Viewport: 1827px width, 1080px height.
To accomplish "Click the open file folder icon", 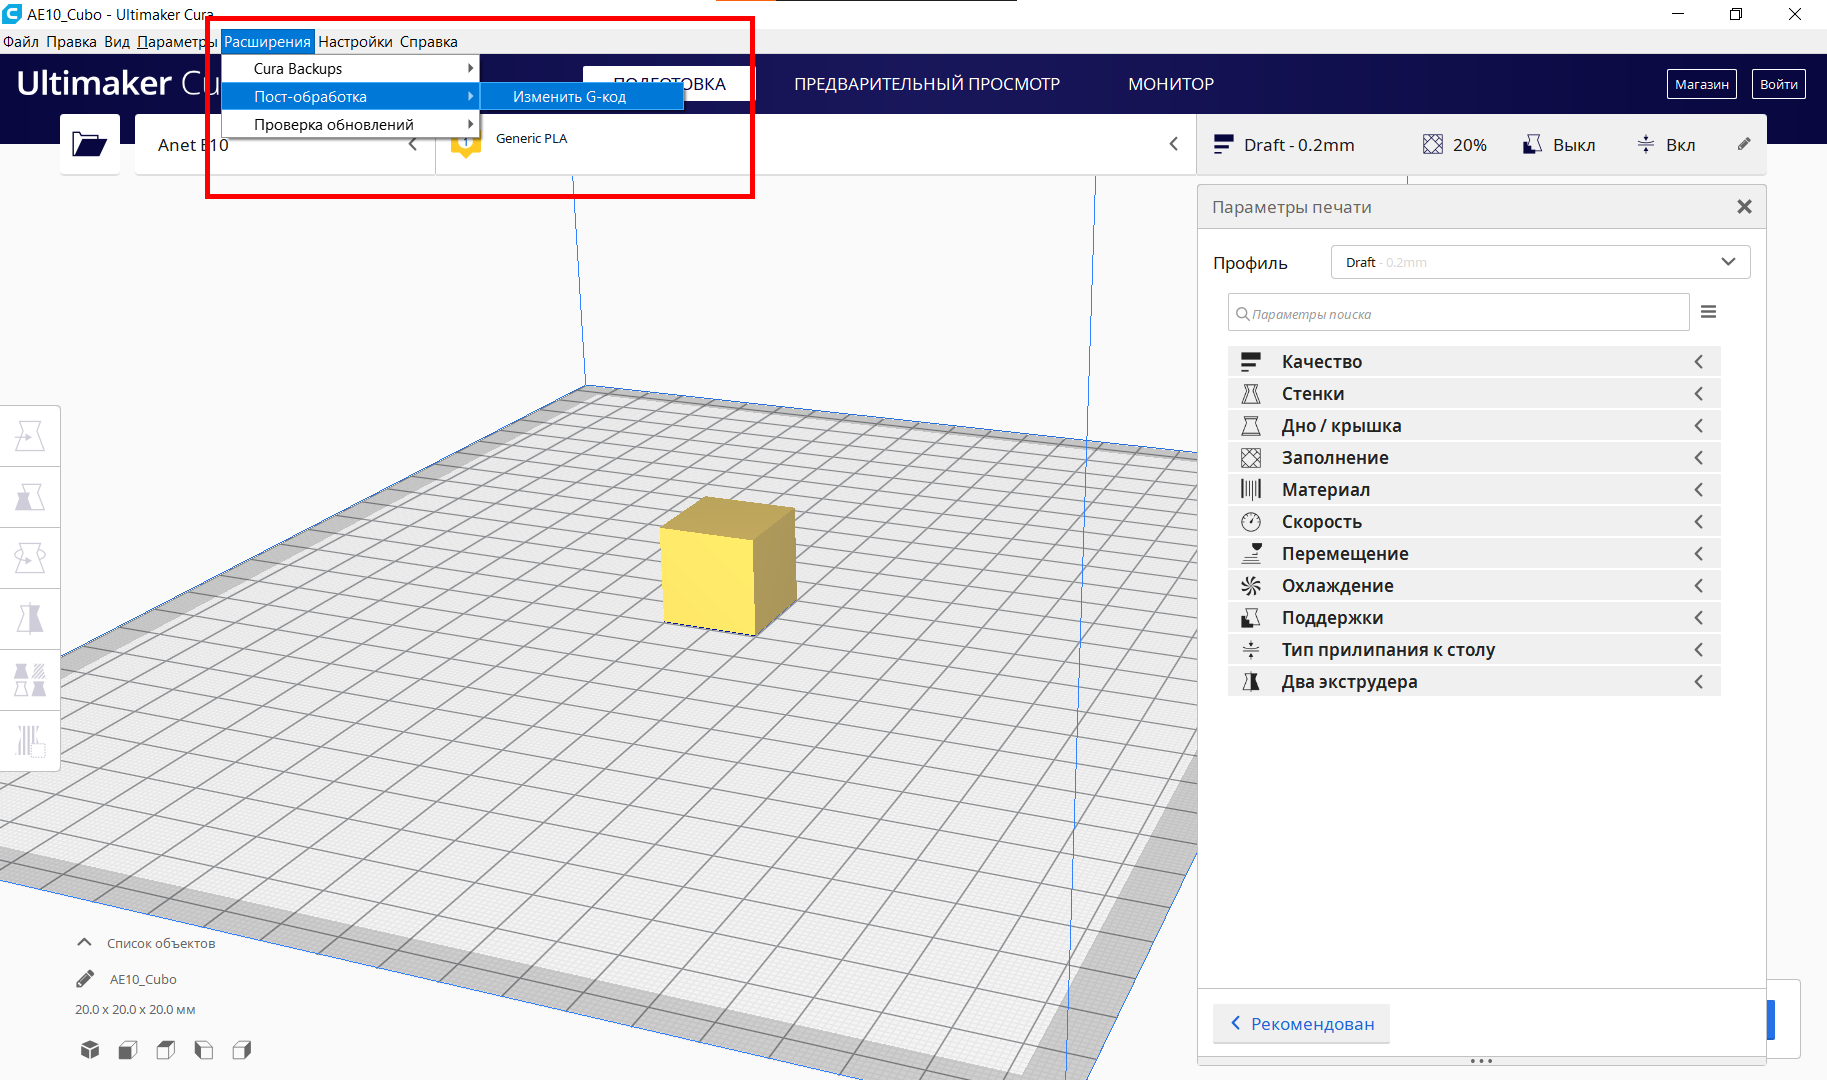I will pyautogui.click(x=89, y=145).
